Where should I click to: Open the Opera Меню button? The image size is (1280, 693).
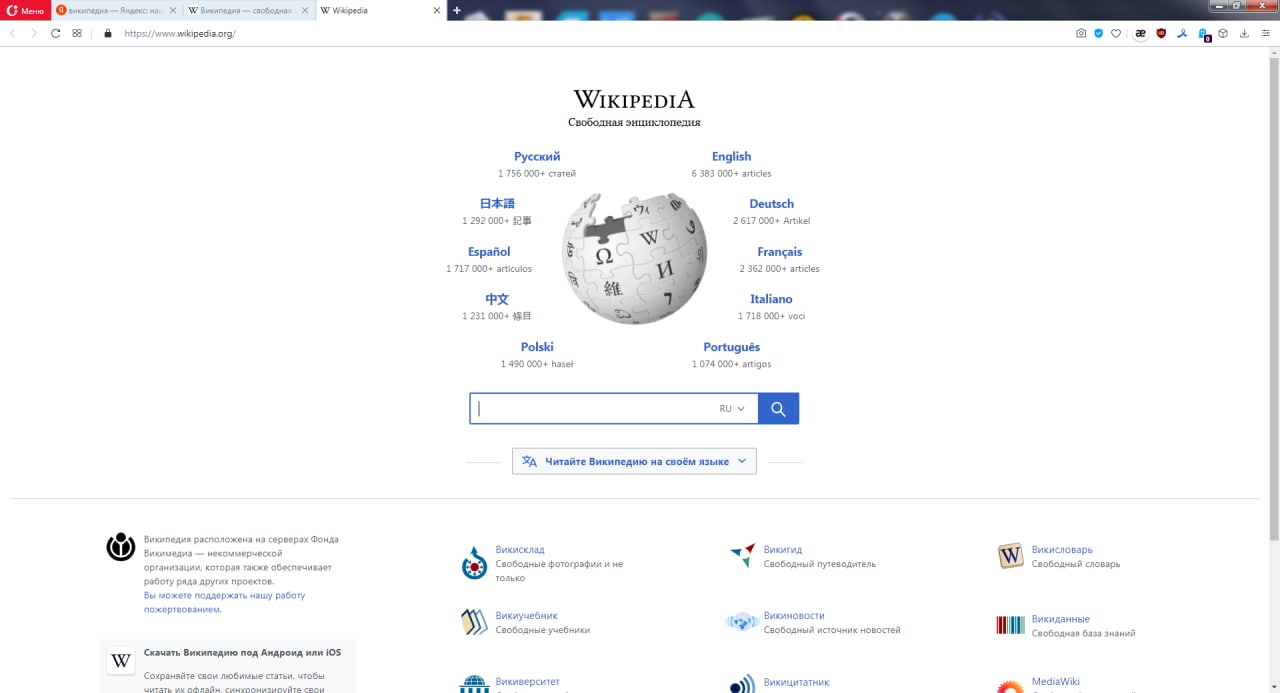tap(25, 10)
